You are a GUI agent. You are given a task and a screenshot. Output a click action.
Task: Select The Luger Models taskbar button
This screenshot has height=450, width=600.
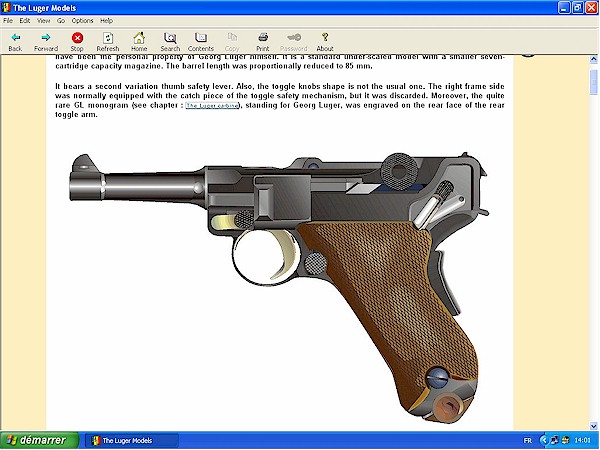point(131,440)
